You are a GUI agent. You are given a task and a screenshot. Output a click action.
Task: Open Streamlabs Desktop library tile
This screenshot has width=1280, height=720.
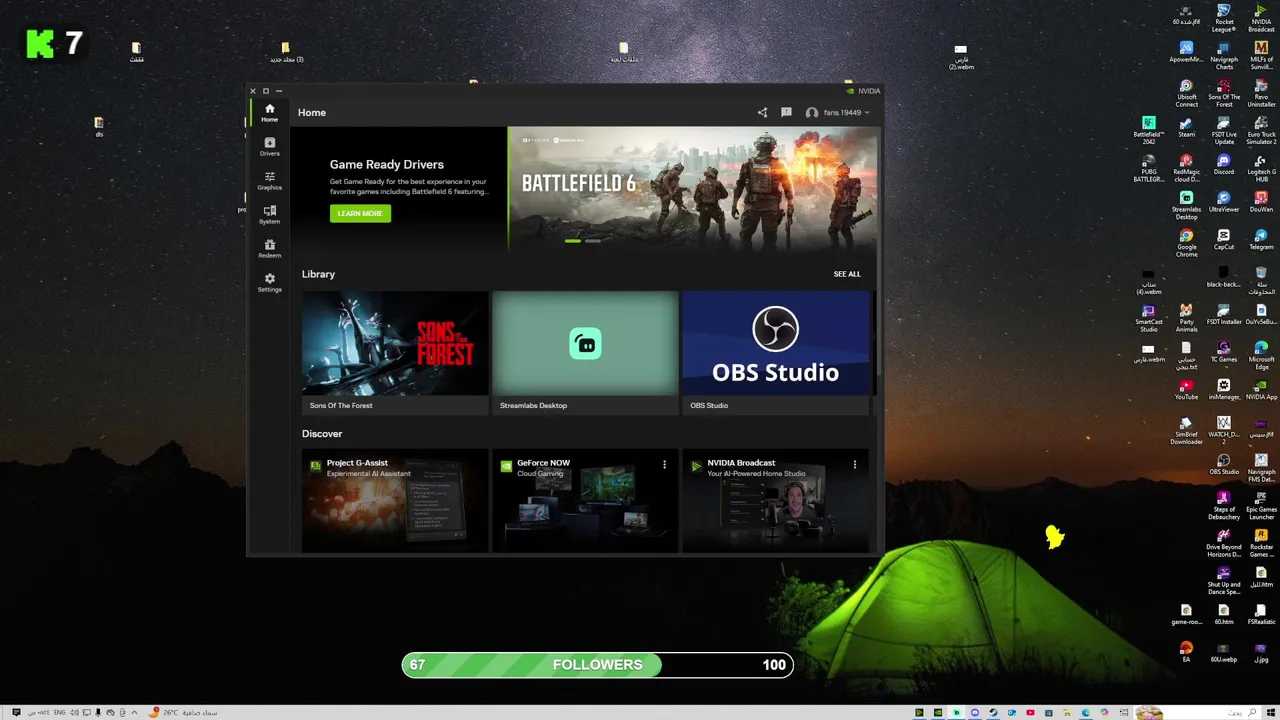pos(585,352)
